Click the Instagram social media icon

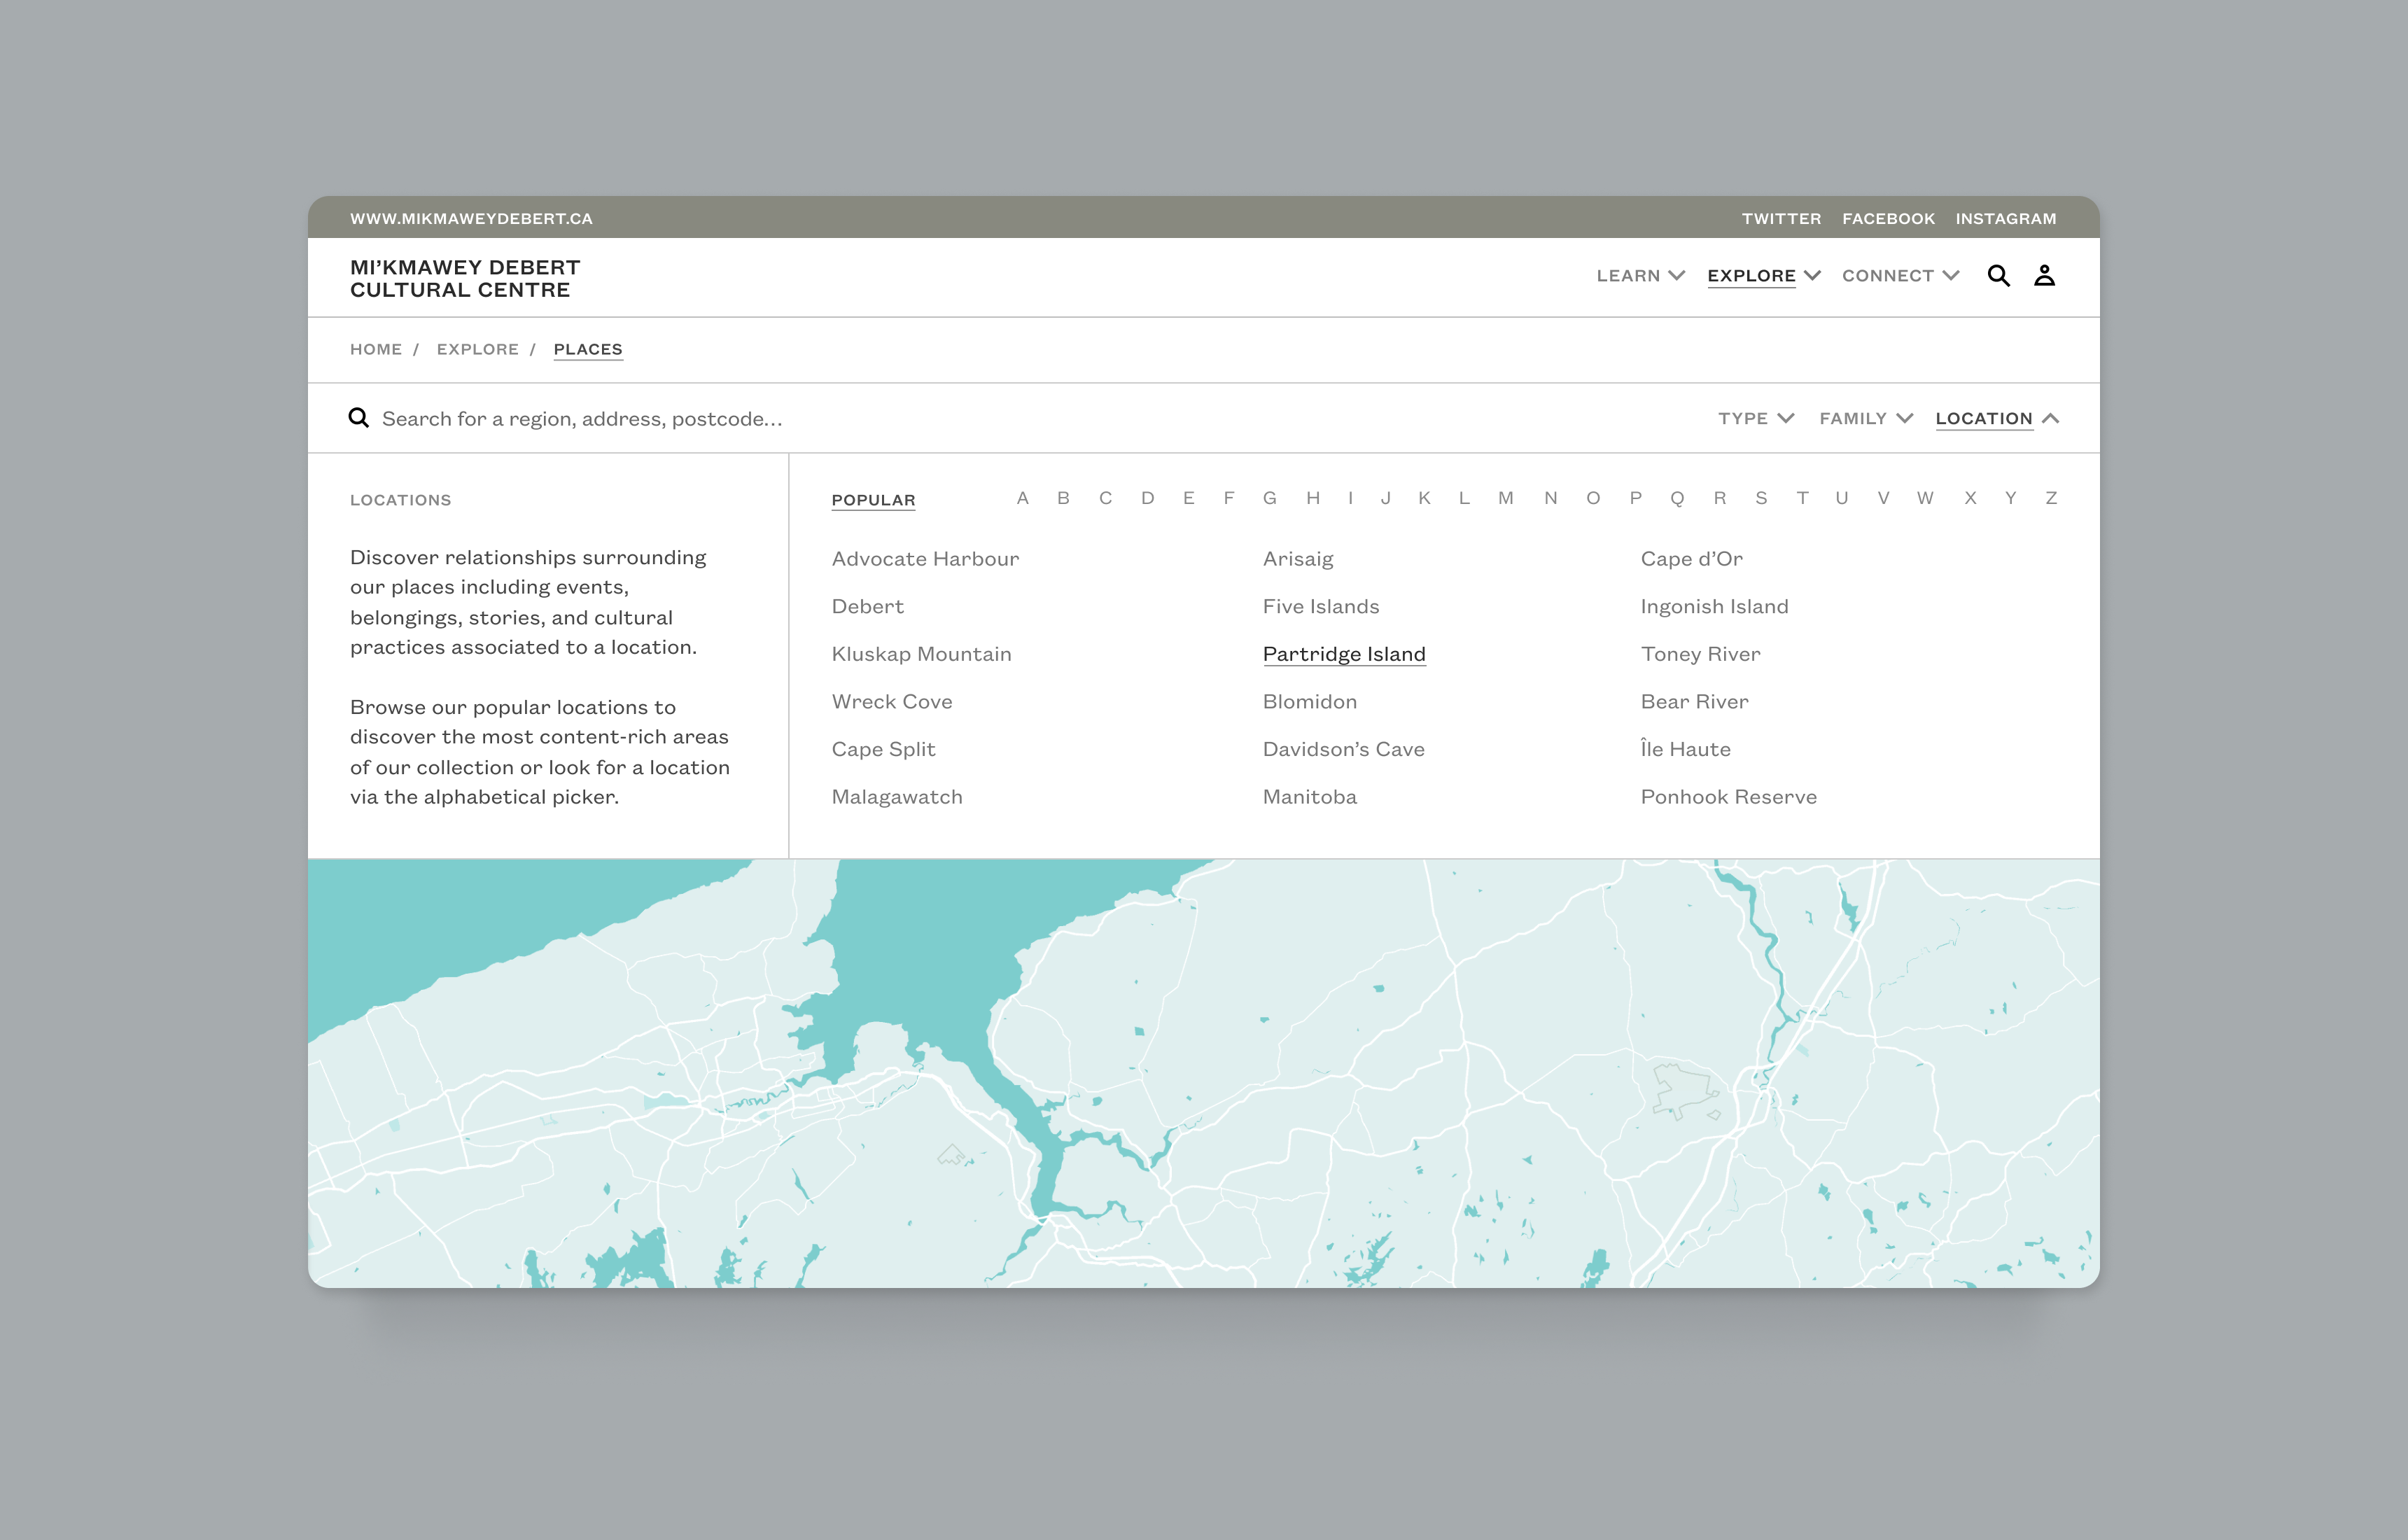coord(2006,218)
